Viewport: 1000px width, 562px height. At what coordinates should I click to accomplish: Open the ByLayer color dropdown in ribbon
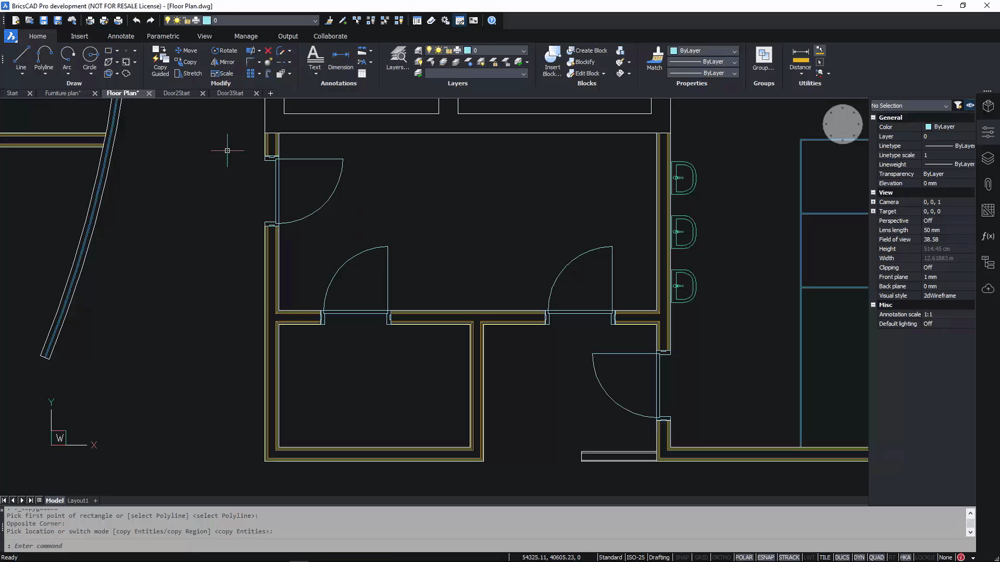click(704, 50)
